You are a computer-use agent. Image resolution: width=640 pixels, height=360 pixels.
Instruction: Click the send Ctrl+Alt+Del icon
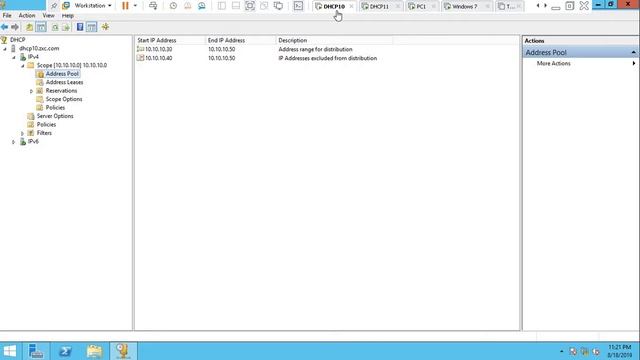click(153, 6)
